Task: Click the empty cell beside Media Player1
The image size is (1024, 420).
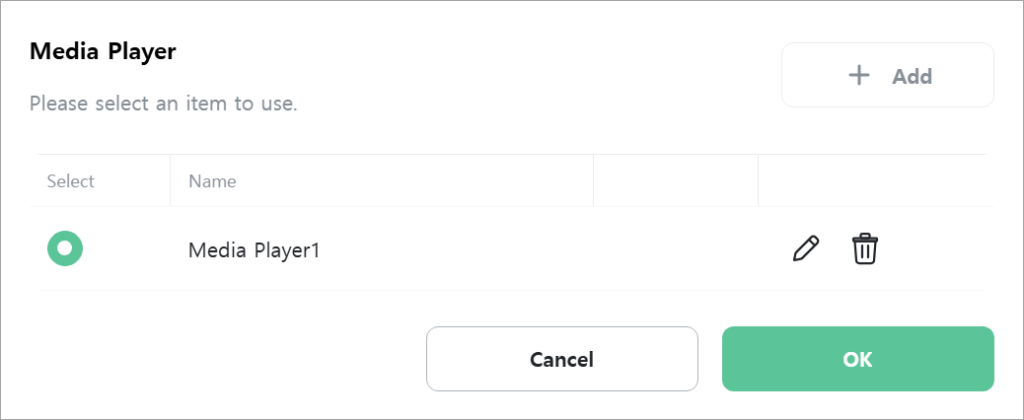Action: point(675,249)
